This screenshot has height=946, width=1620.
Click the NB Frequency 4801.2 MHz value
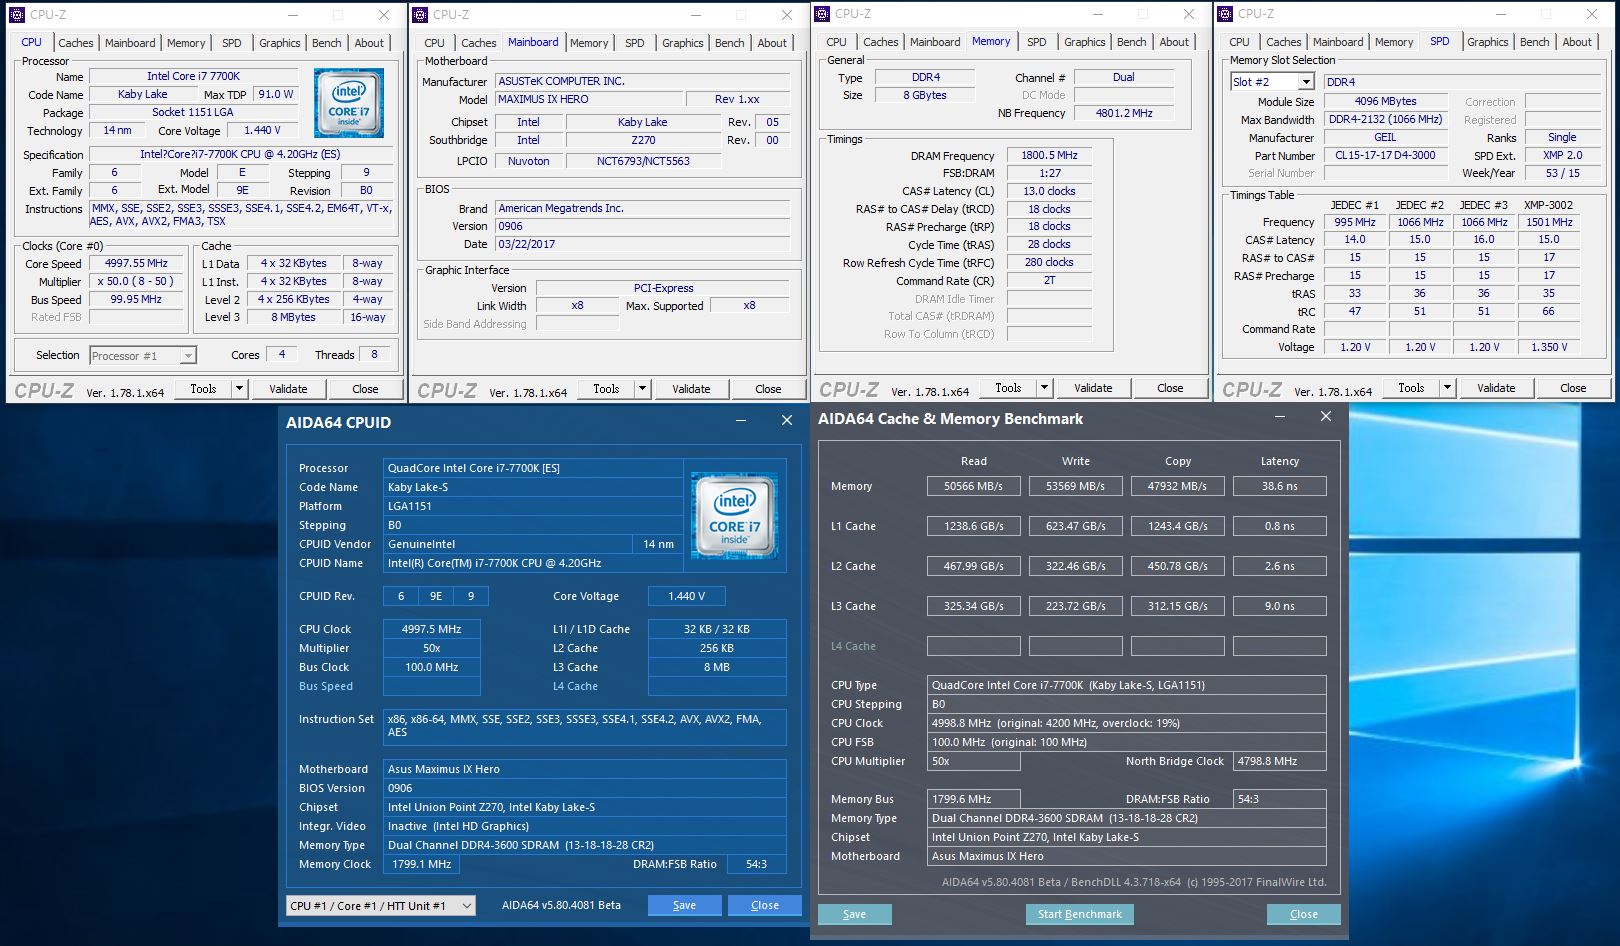1123,113
